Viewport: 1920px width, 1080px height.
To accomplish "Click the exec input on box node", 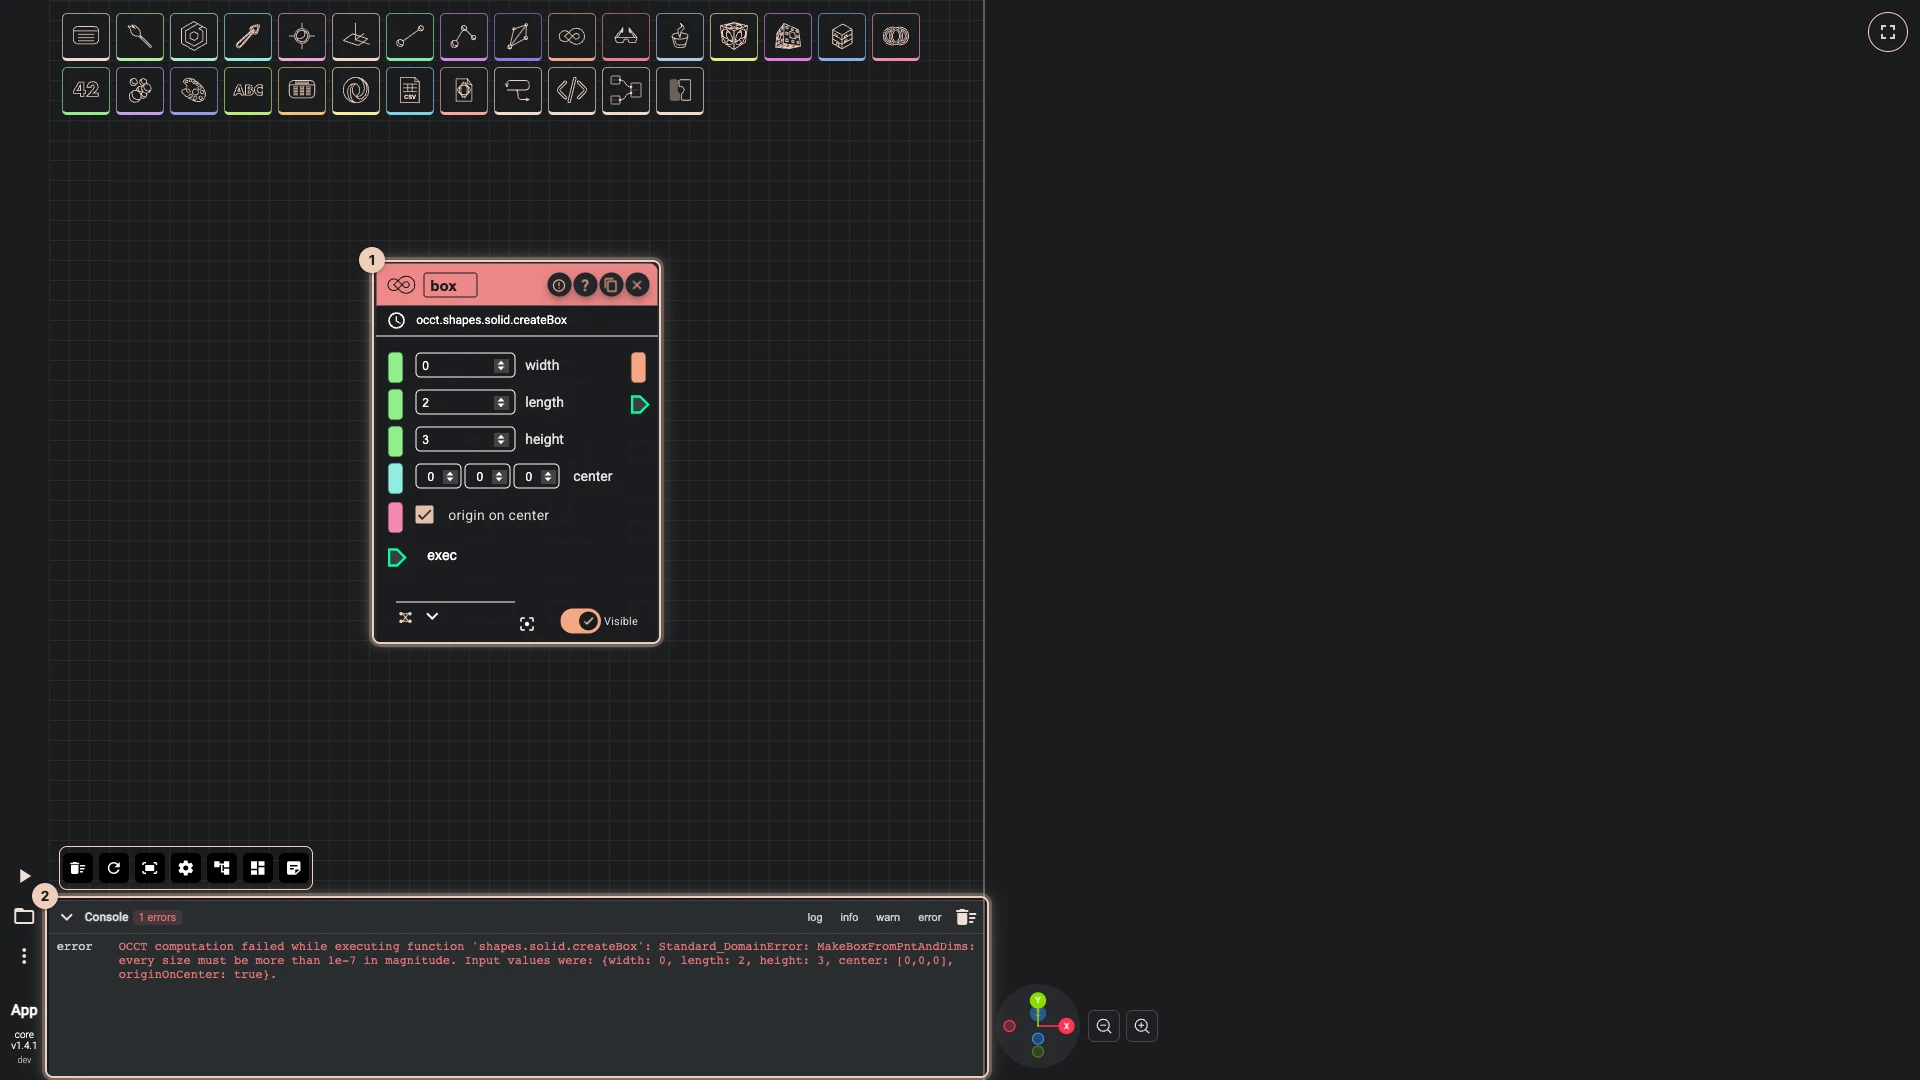I will [x=397, y=557].
